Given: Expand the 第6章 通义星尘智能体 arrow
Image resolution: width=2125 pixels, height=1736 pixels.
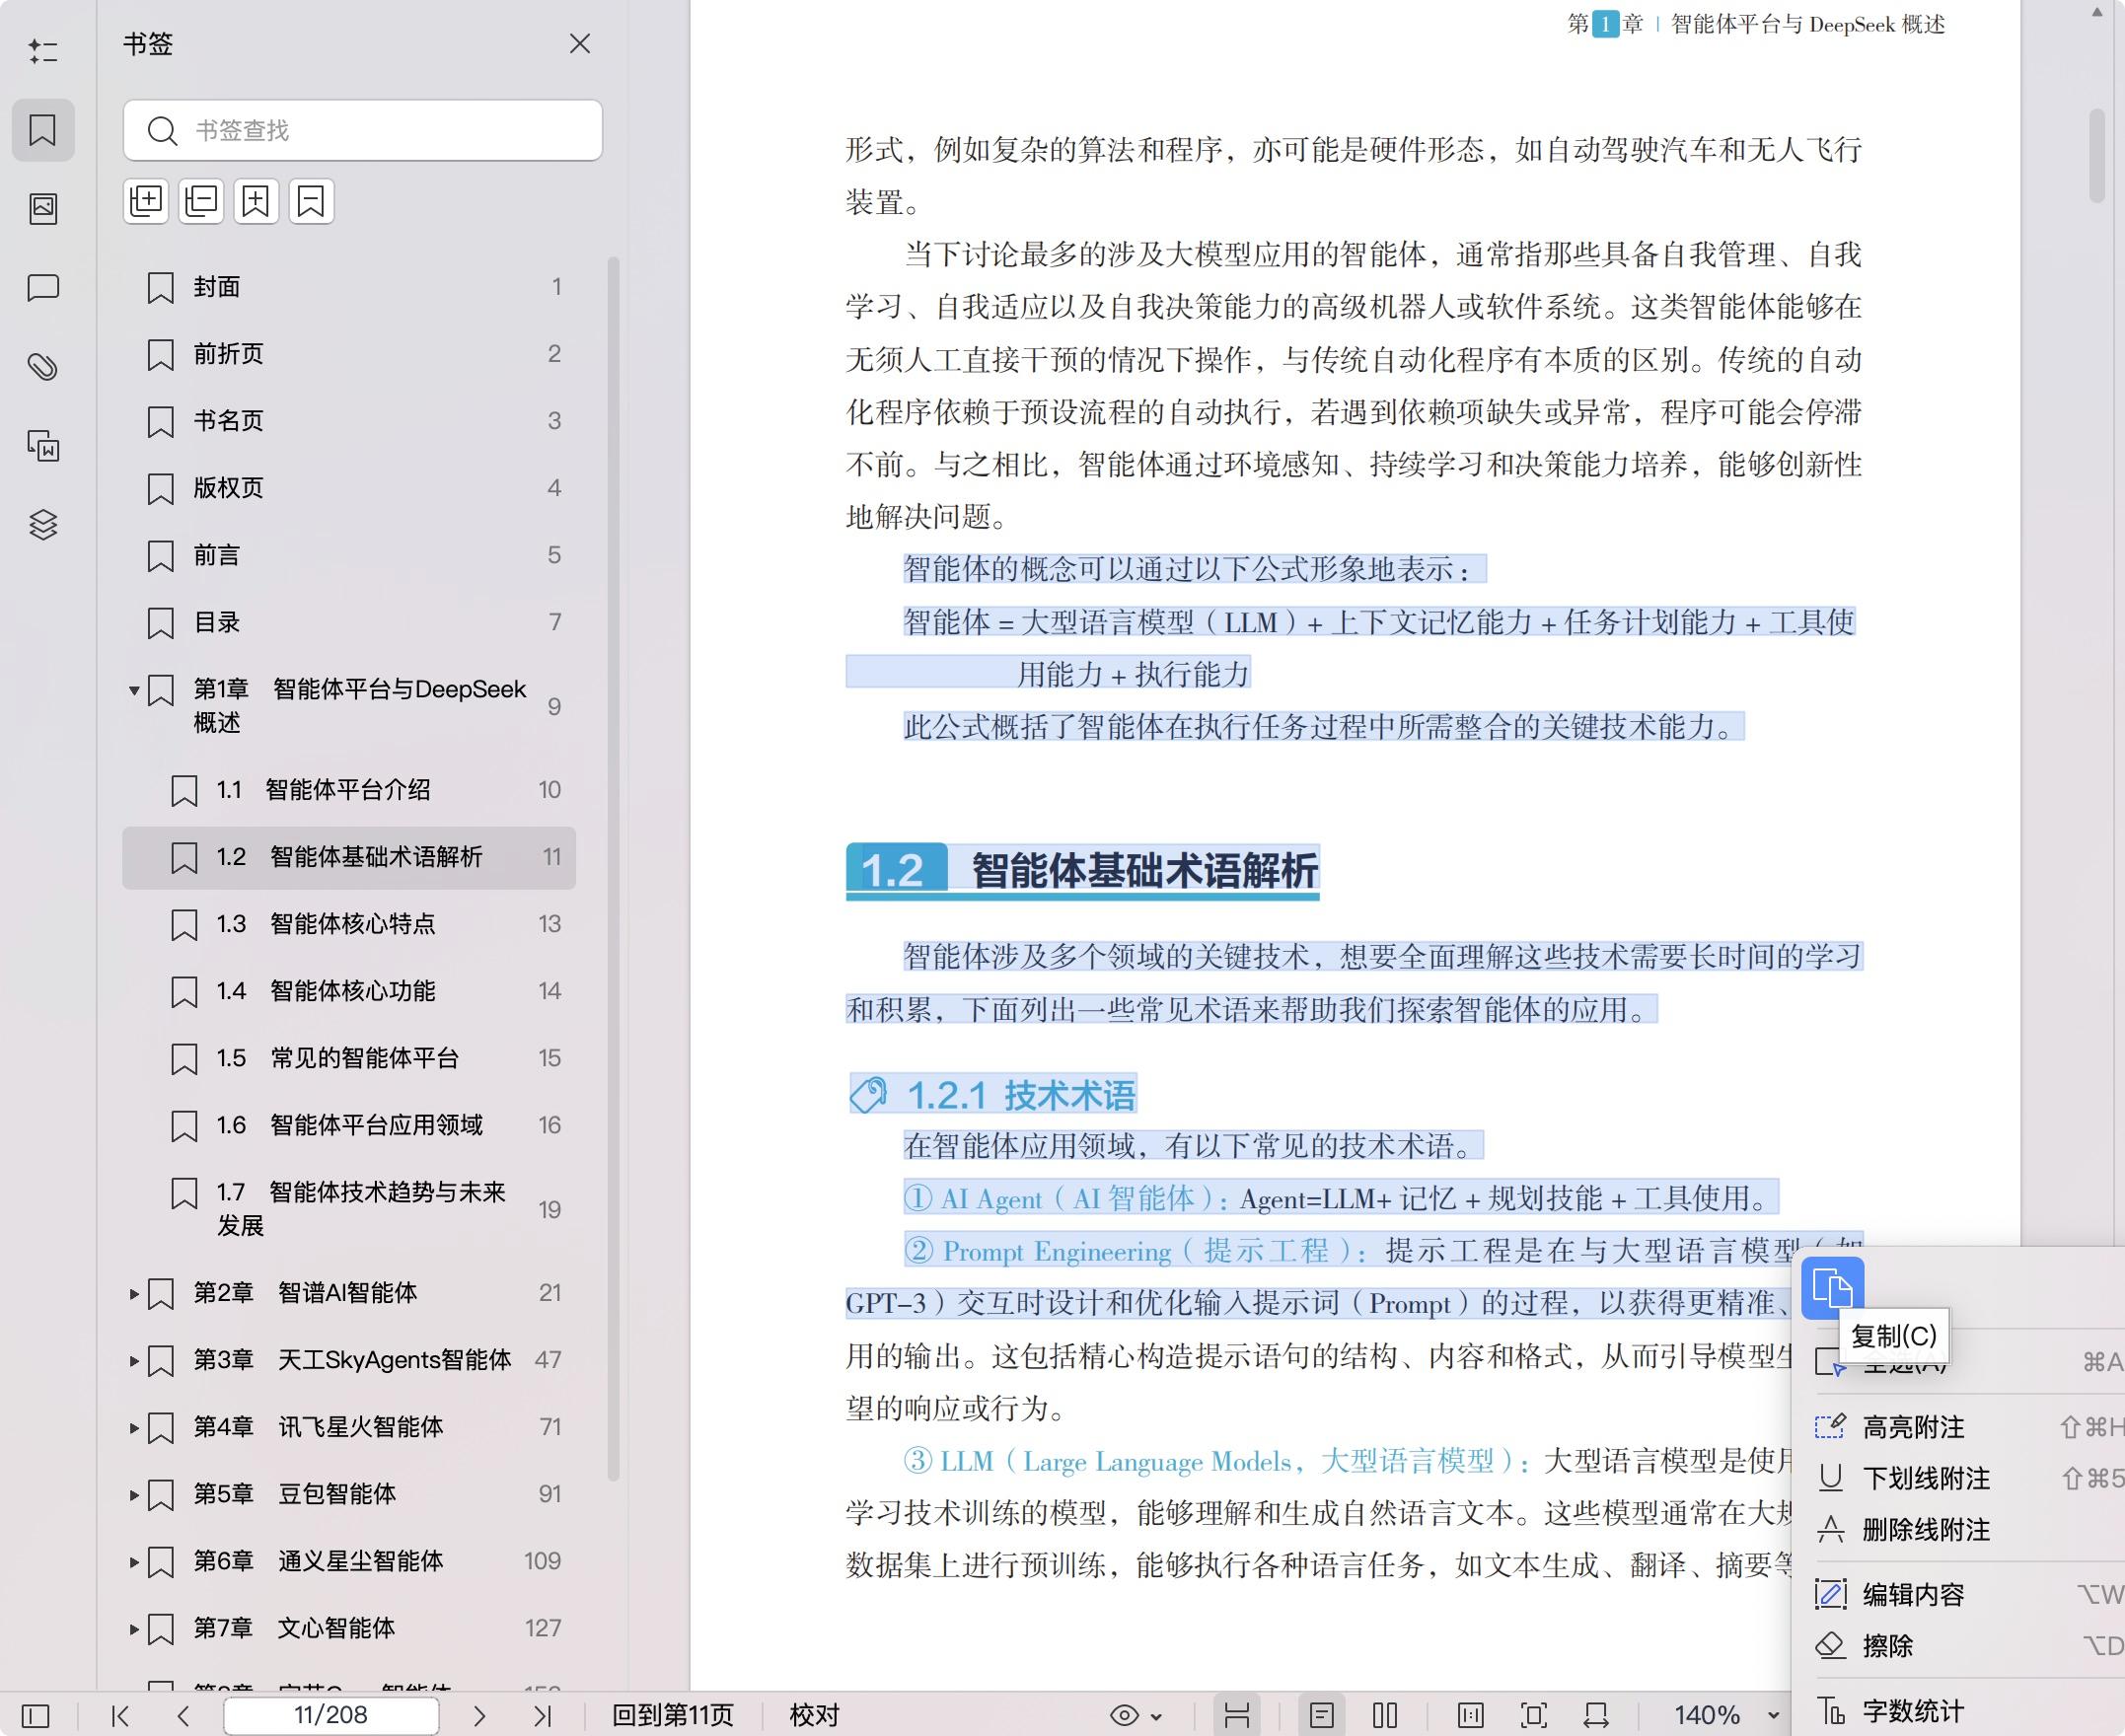Looking at the screenshot, I should tap(134, 1561).
